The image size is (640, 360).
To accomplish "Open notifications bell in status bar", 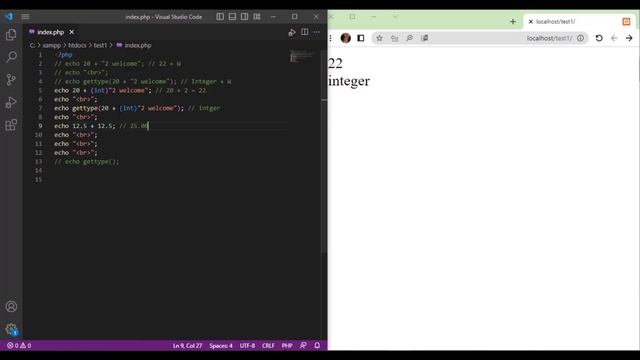I will pos(317,346).
